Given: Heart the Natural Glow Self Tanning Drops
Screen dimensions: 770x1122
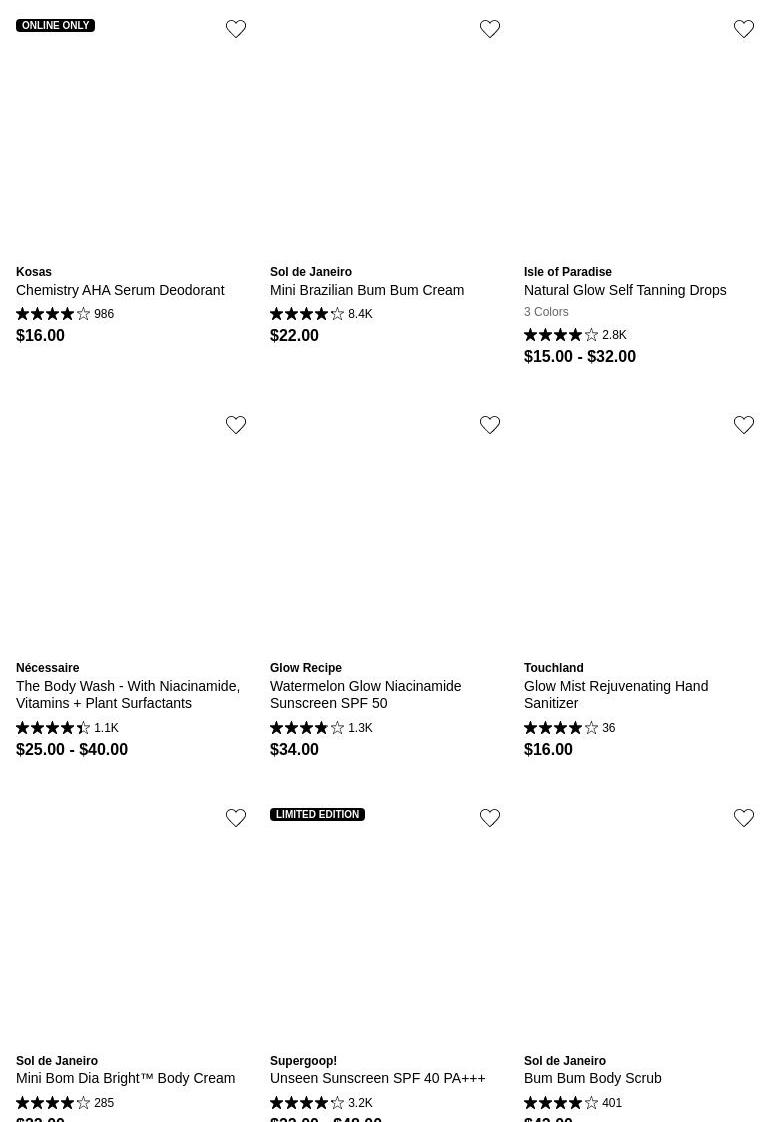Looking at the screenshot, I should click(744, 29).
